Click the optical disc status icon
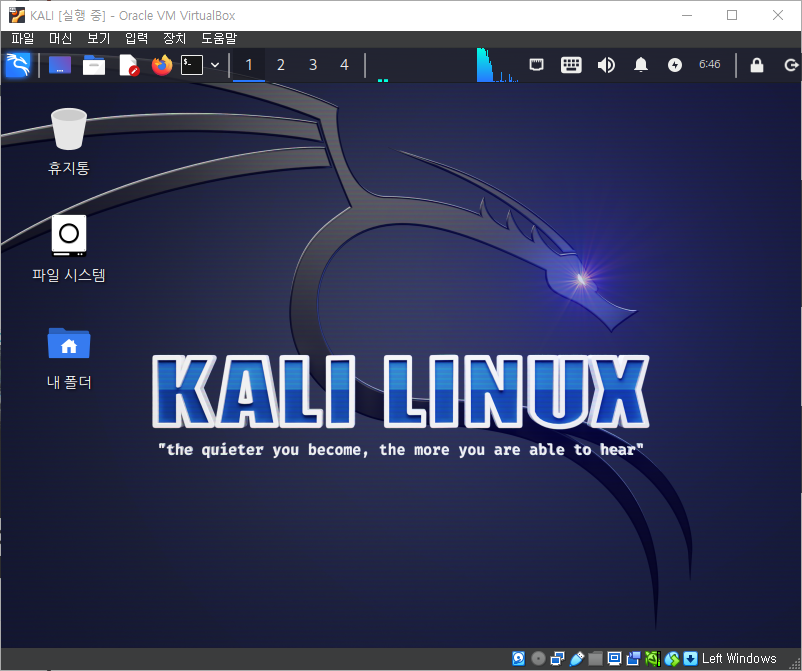The image size is (802, 671). pyautogui.click(x=538, y=659)
